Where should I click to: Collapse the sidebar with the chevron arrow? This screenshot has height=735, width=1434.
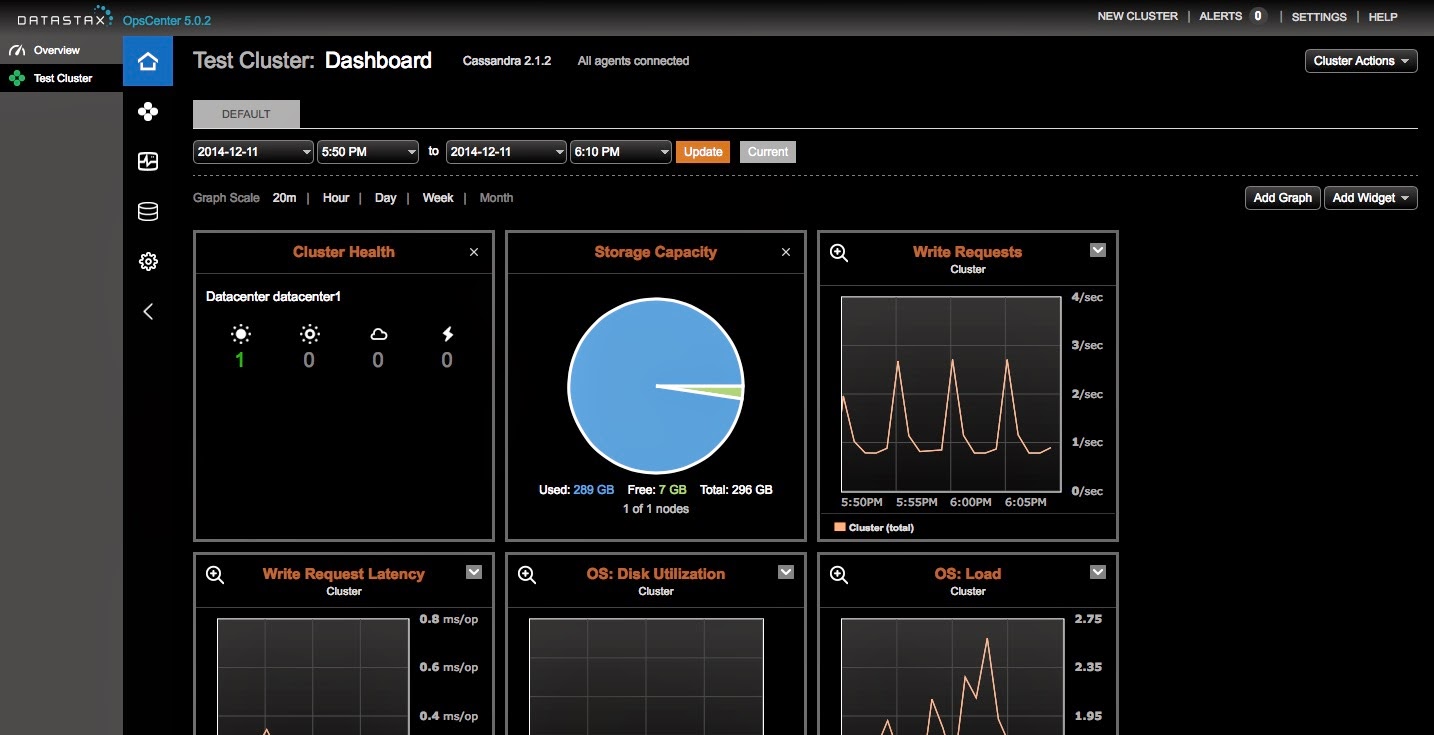(x=147, y=311)
